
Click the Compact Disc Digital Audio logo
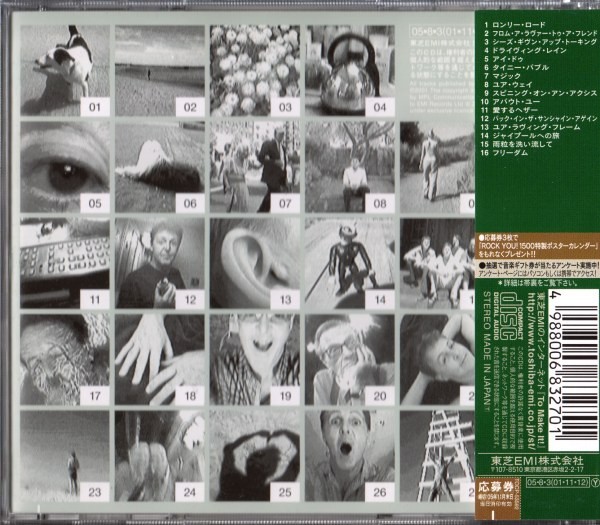pyautogui.click(x=510, y=317)
